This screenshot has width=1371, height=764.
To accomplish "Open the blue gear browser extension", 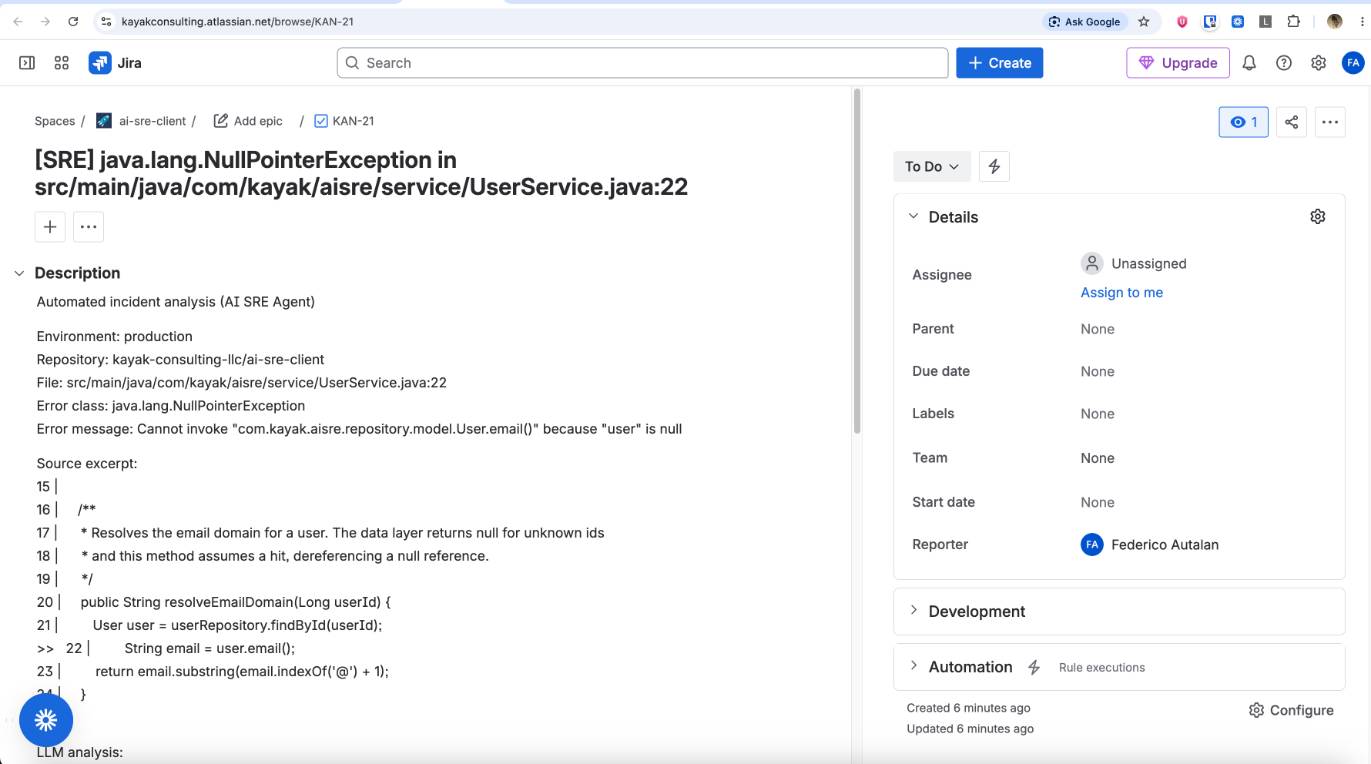I will click(1238, 21).
